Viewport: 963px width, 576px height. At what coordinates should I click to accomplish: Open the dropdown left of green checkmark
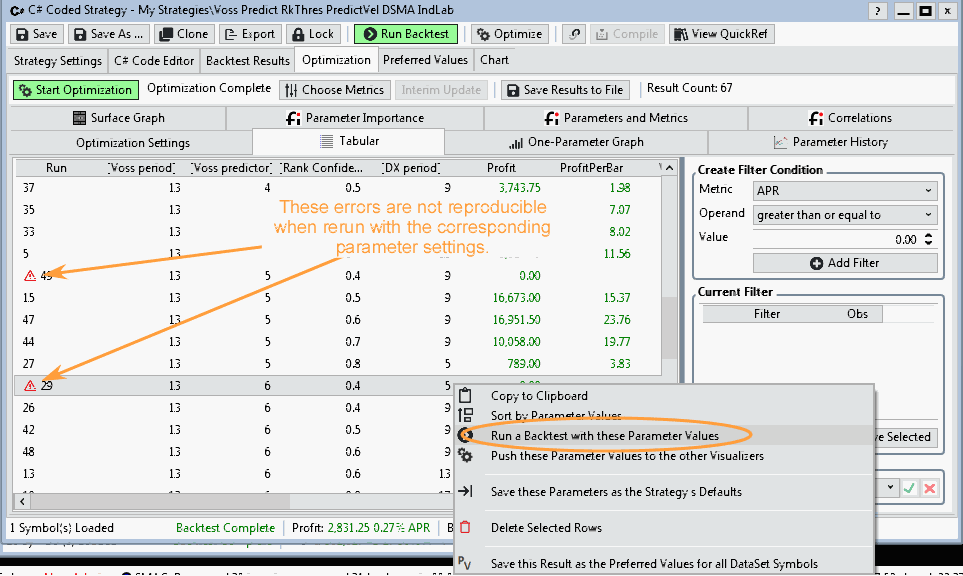pos(885,488)
